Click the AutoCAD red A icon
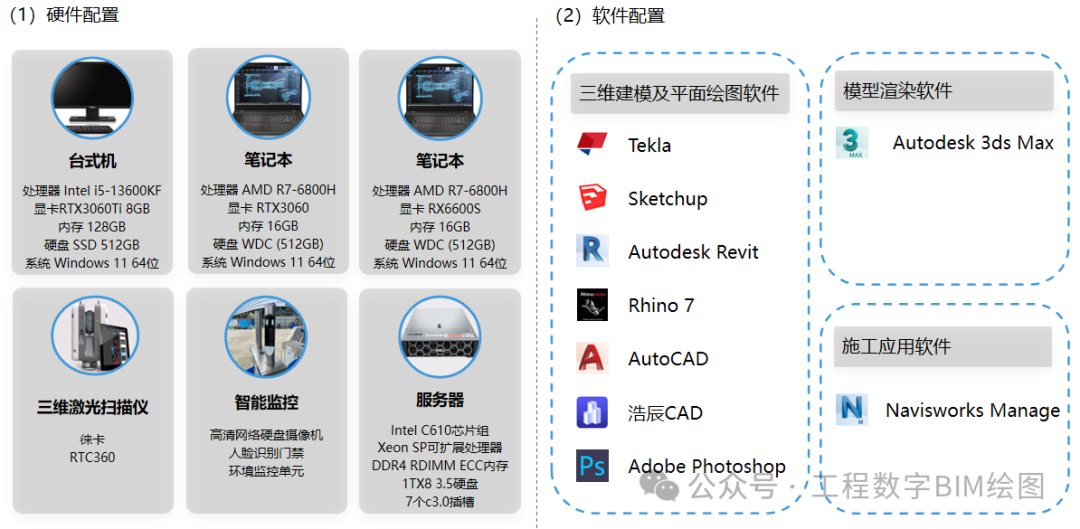 click(x=592, y=358)
